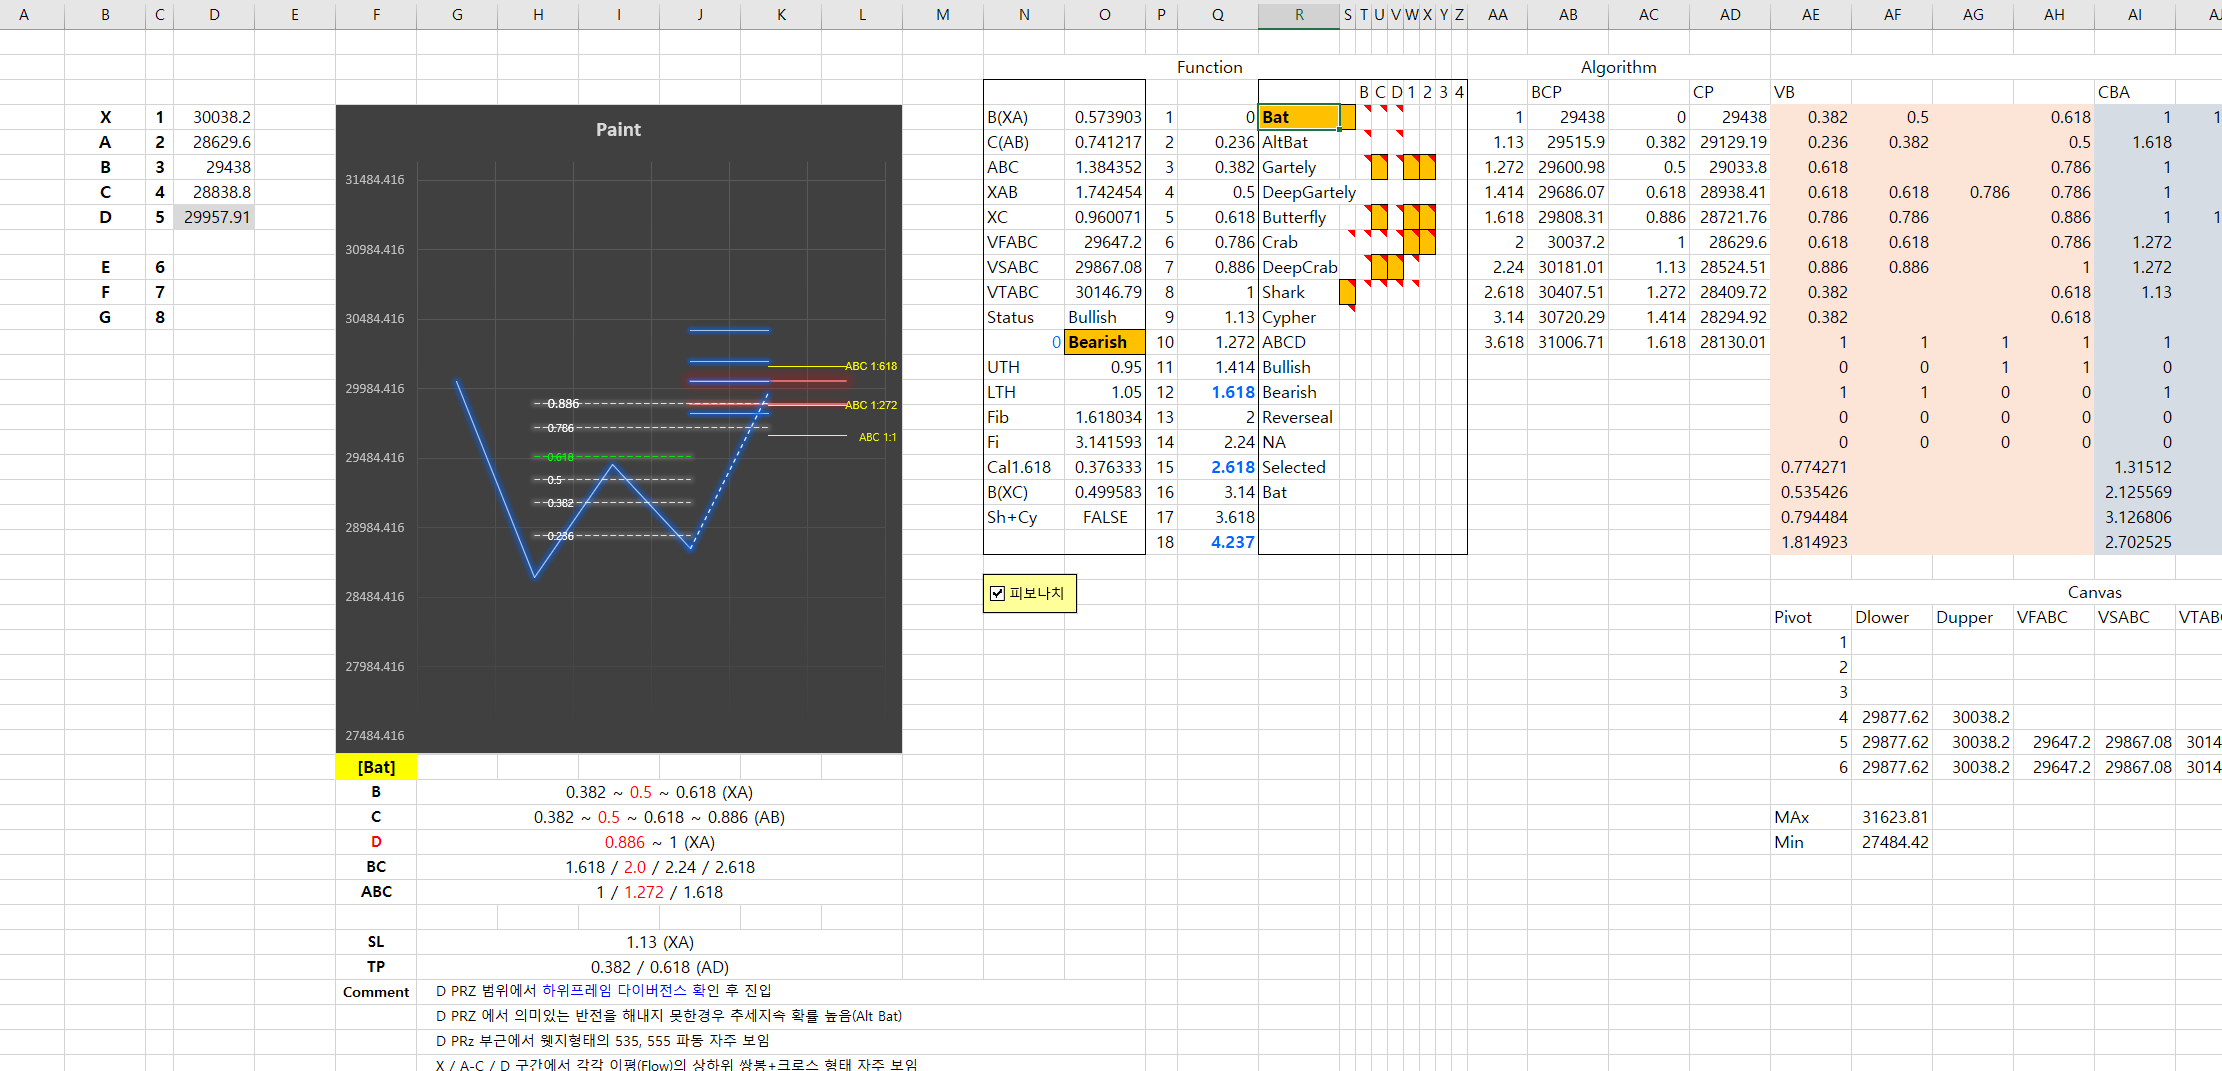Select the Butterfly pattern cell
This screenshot has width=2222, height=1071.
1298,217
